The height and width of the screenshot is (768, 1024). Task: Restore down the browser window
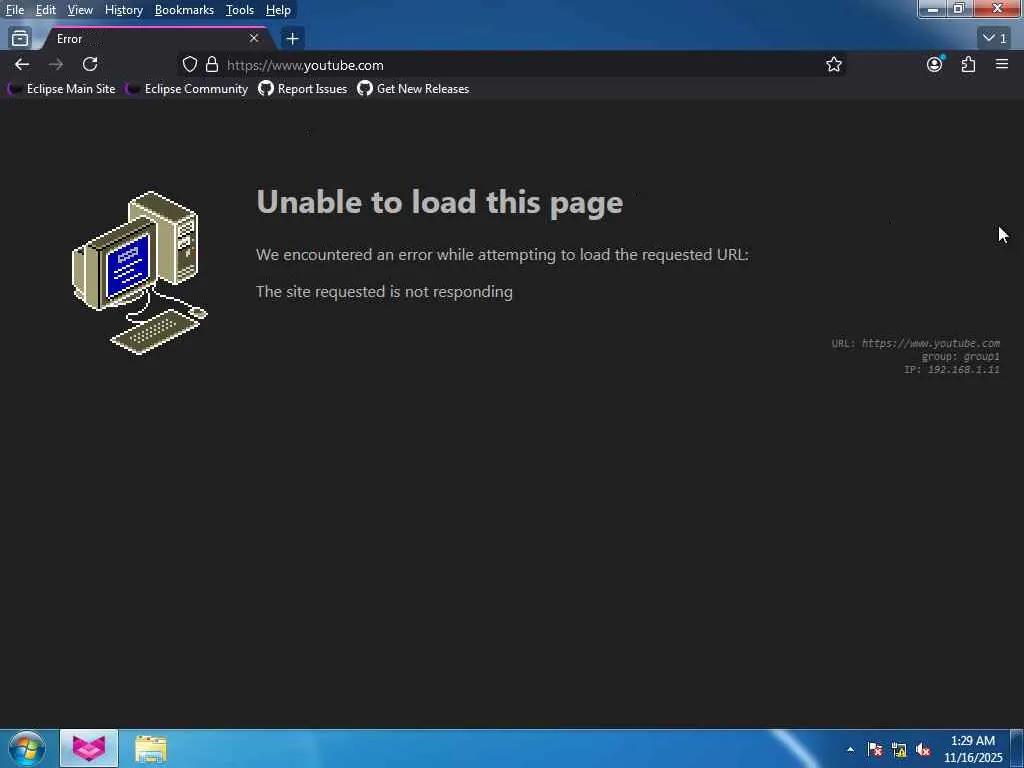pos(958,9)
